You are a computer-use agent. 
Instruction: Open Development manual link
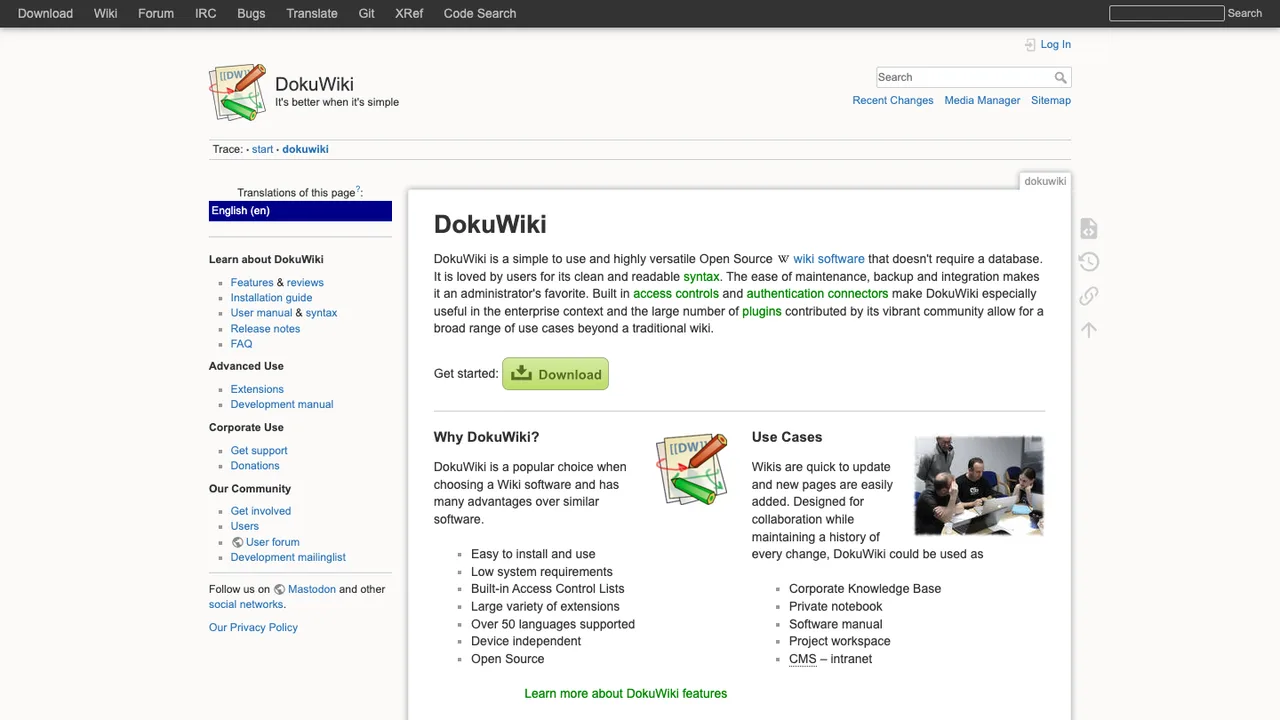click(282, 404)
